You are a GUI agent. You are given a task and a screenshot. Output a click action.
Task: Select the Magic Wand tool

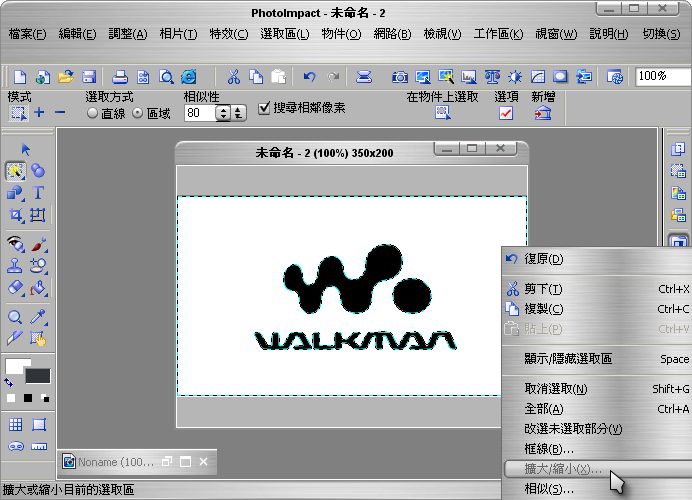[15, 171]
